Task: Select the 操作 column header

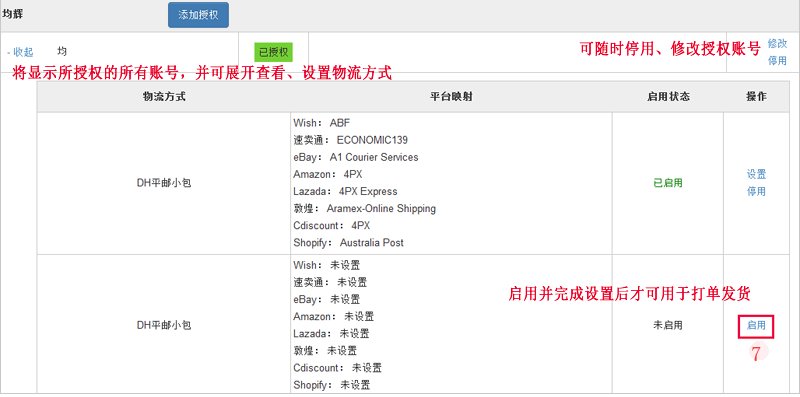Action: click(756, 97)
